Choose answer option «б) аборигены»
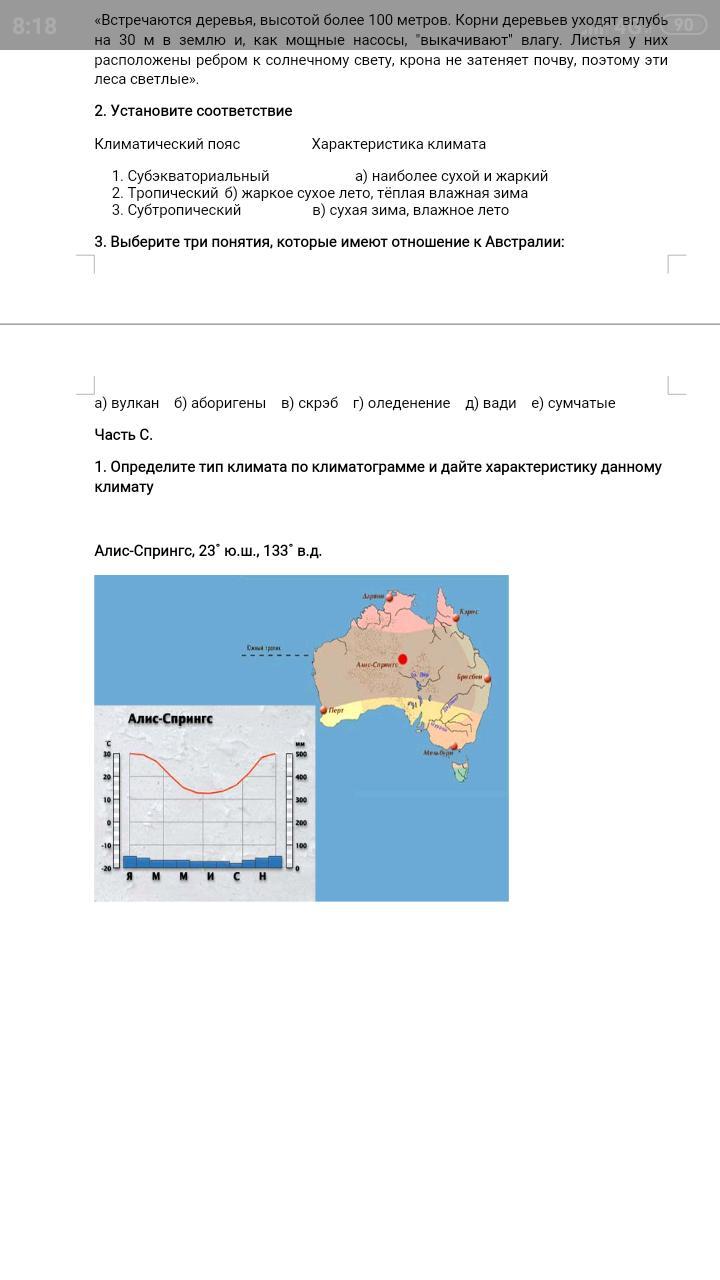 coord(220,403)
